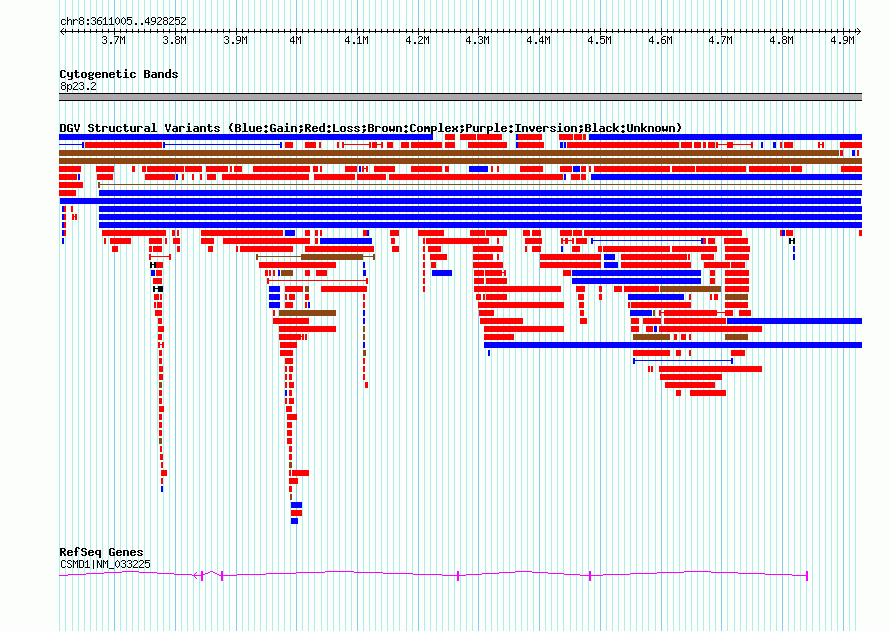The height and width of the screenshot is (631, 890).
Task: Click the 4.5M ruler tick label
Action: click(599, 40)
